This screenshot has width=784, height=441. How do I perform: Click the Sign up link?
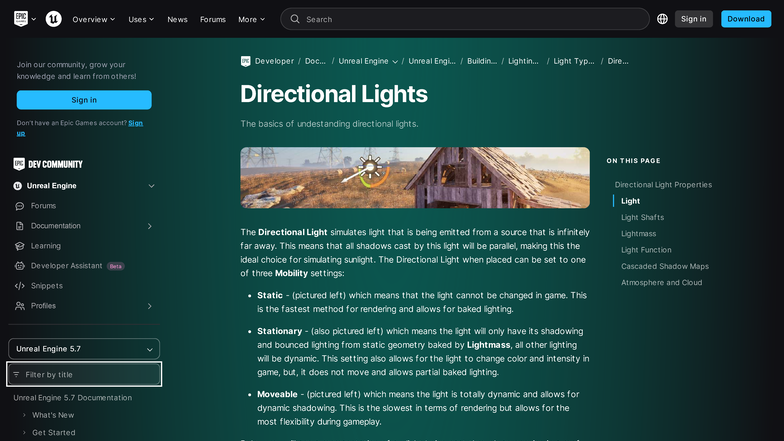coord(136,123)
